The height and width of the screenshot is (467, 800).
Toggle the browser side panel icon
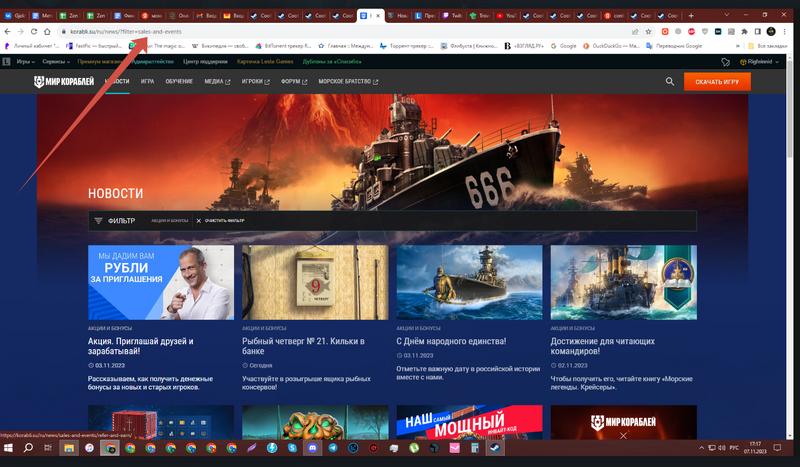tap(758, 32)
